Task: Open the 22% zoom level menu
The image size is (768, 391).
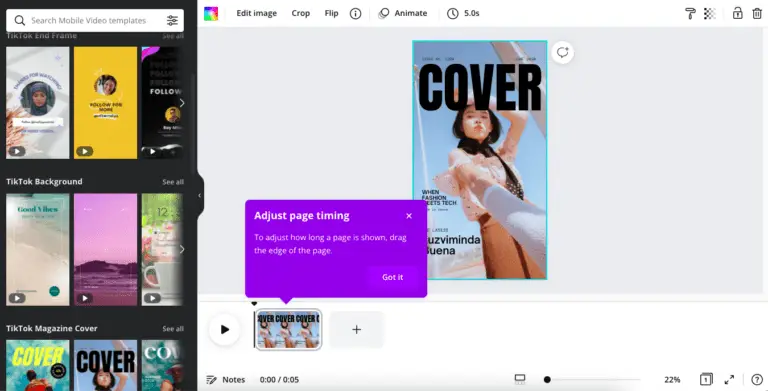Action: tap(672, 379)
